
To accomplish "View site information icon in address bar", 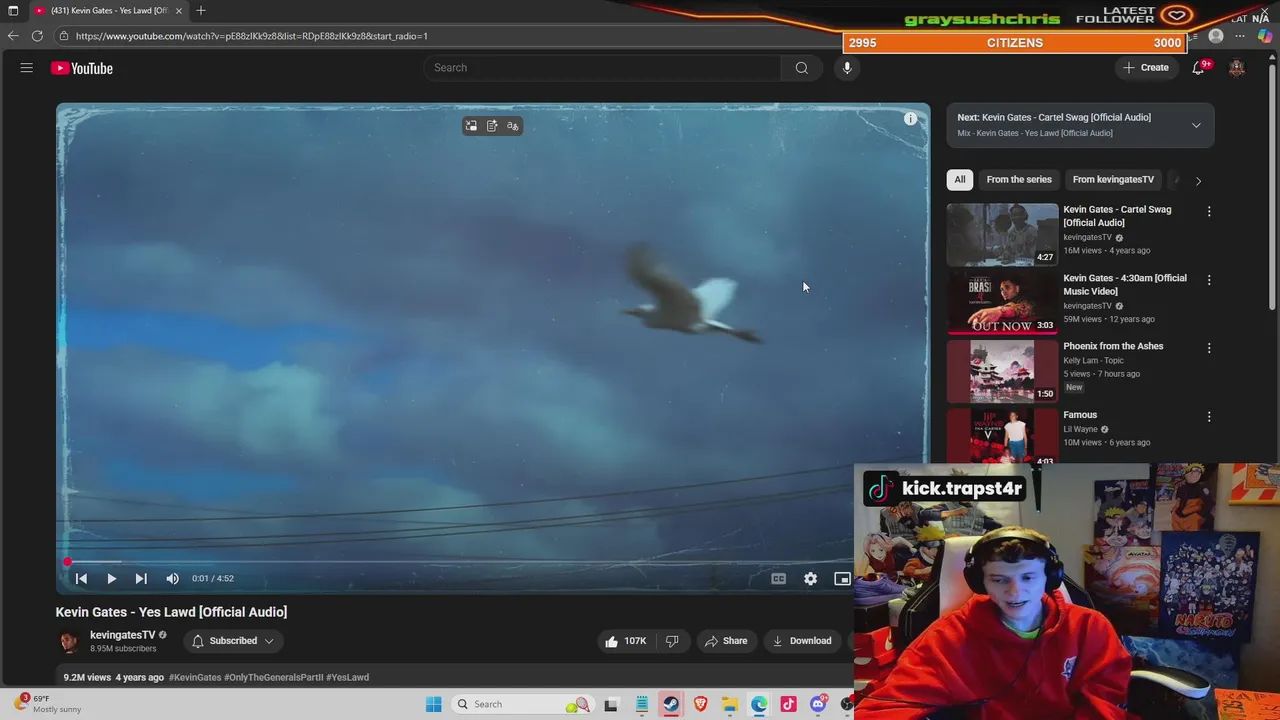I will pos(64,36).
